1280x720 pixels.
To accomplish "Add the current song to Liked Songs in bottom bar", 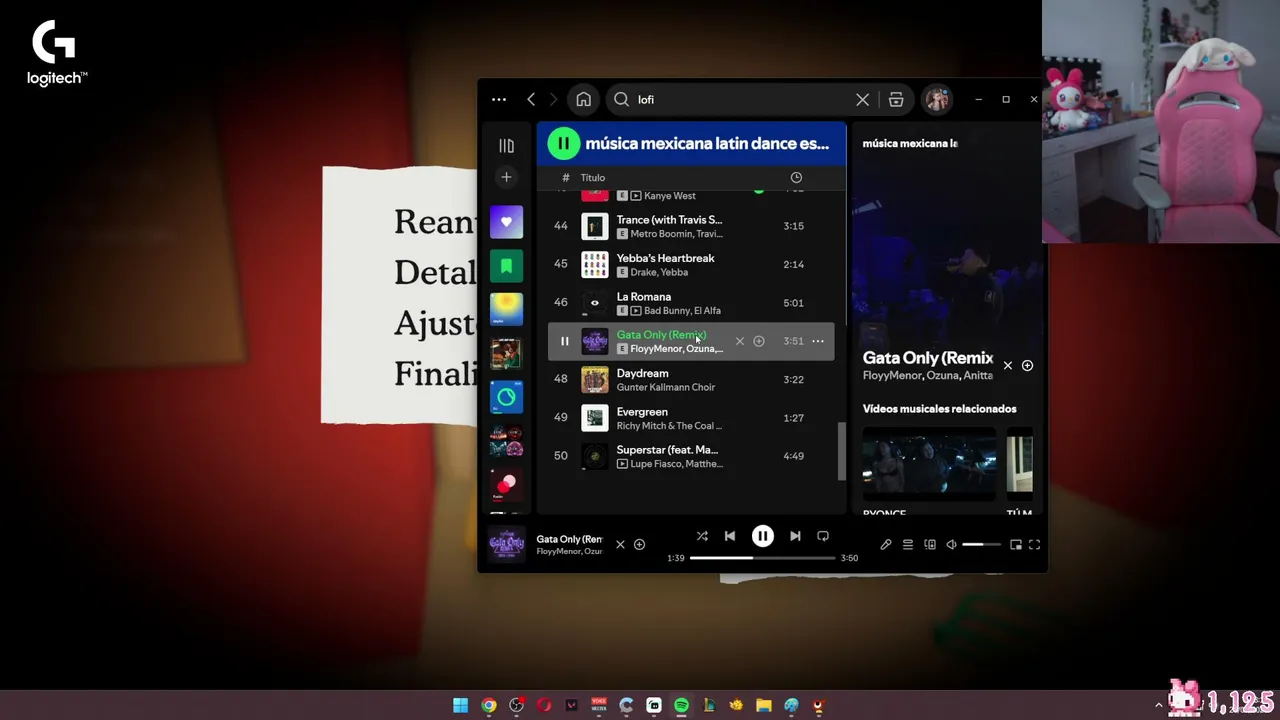I will 639,545.
